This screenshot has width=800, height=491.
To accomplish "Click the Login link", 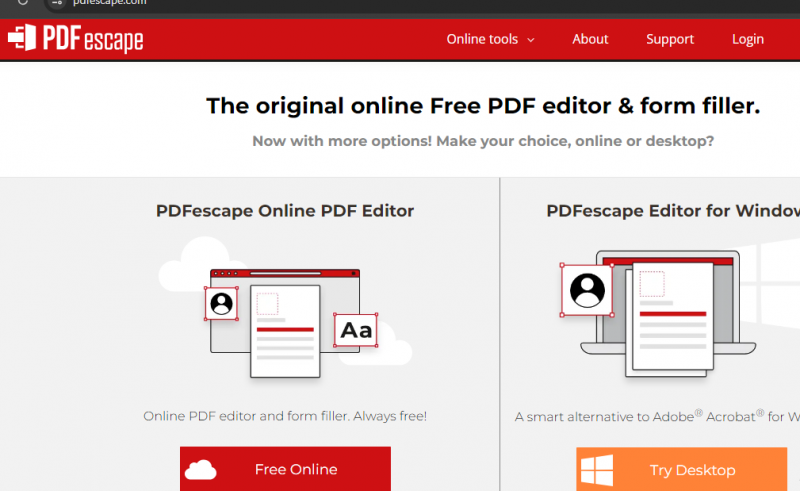I will coord(747,39).
